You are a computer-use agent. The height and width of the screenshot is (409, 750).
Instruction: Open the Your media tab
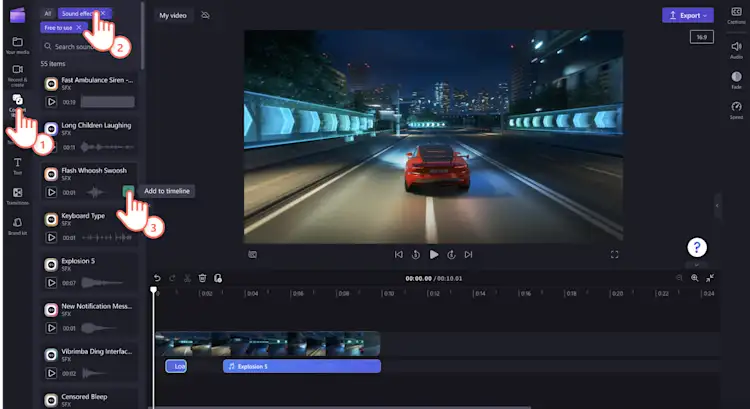point(18,45)
